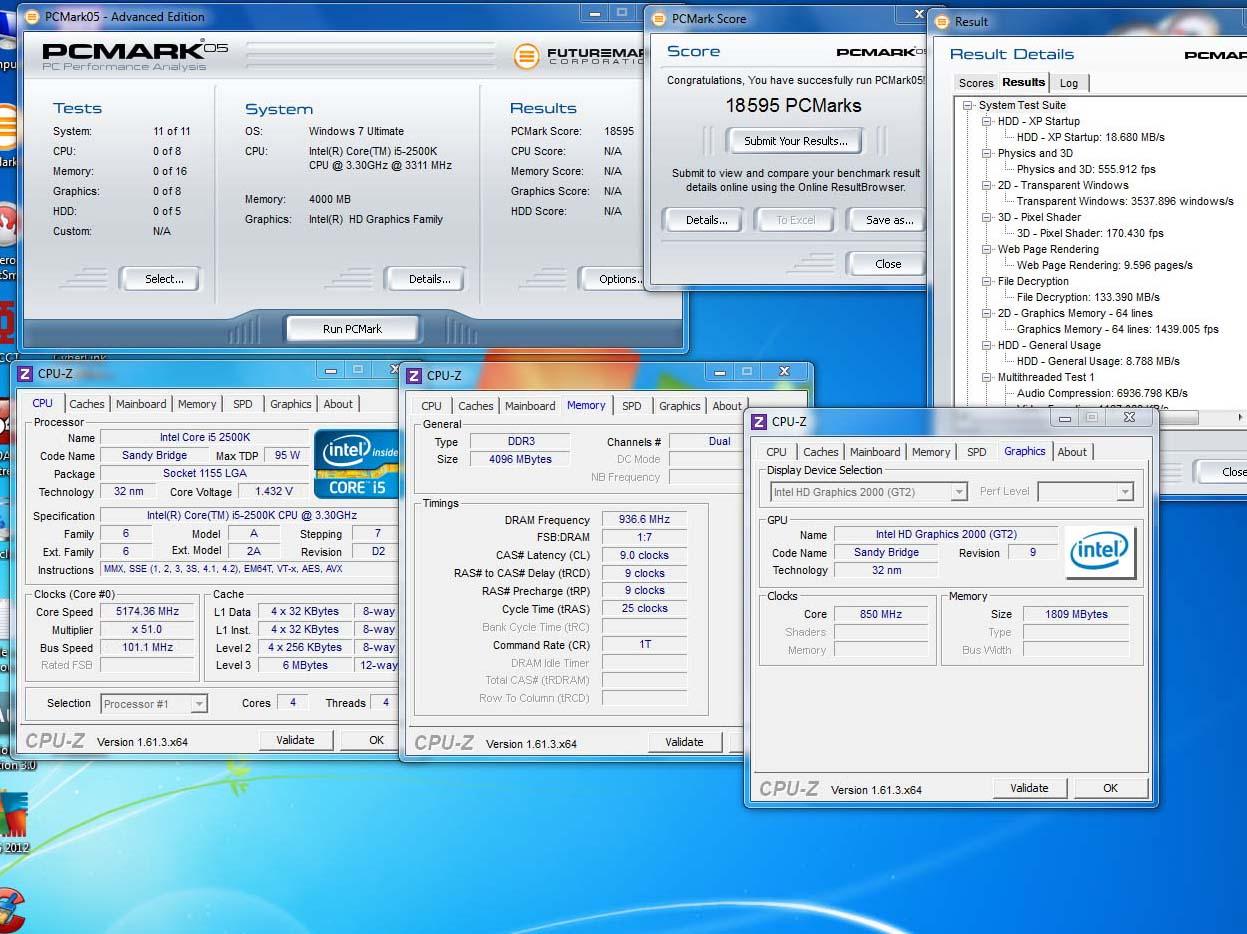
Task: Click the PCMark05 window title bar icon
Action: [x=32, y=17]
